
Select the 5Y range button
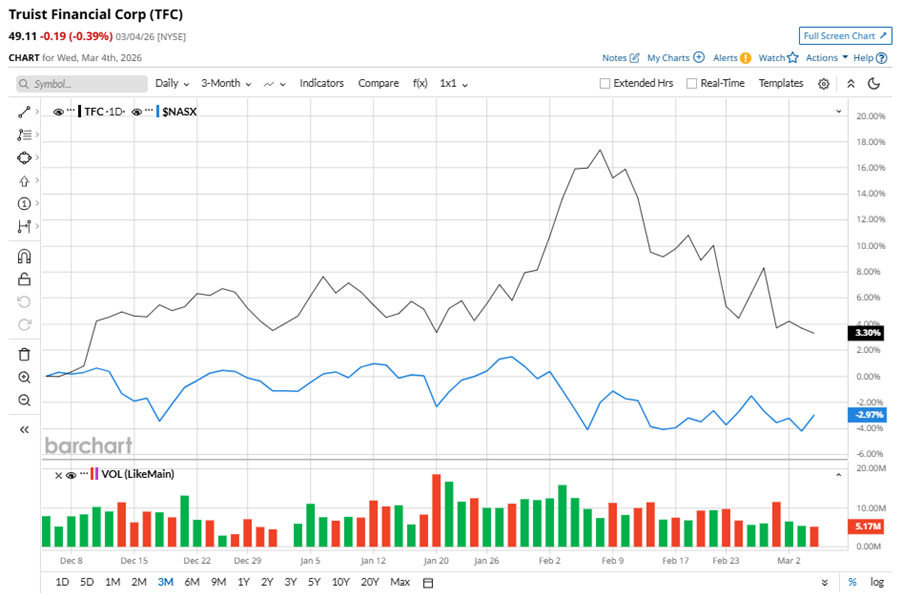tap(314, 582)
